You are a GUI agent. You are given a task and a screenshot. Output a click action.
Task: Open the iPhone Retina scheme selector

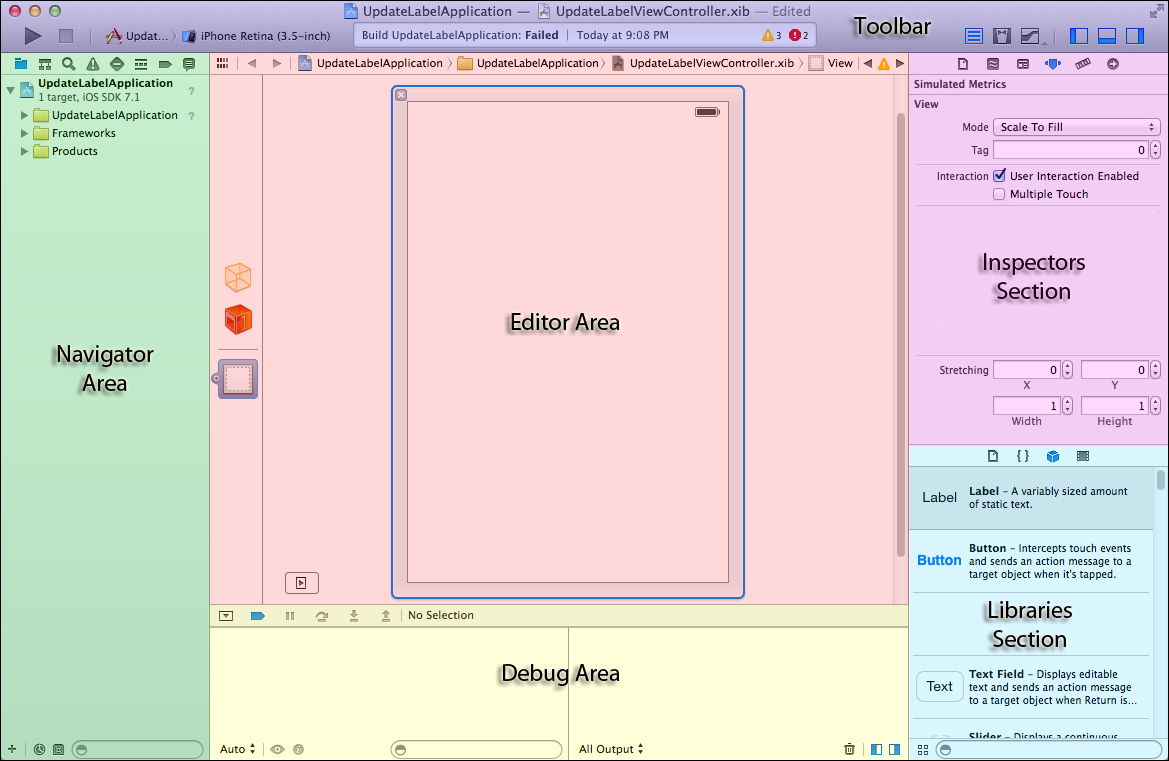[x=257, y=34]
